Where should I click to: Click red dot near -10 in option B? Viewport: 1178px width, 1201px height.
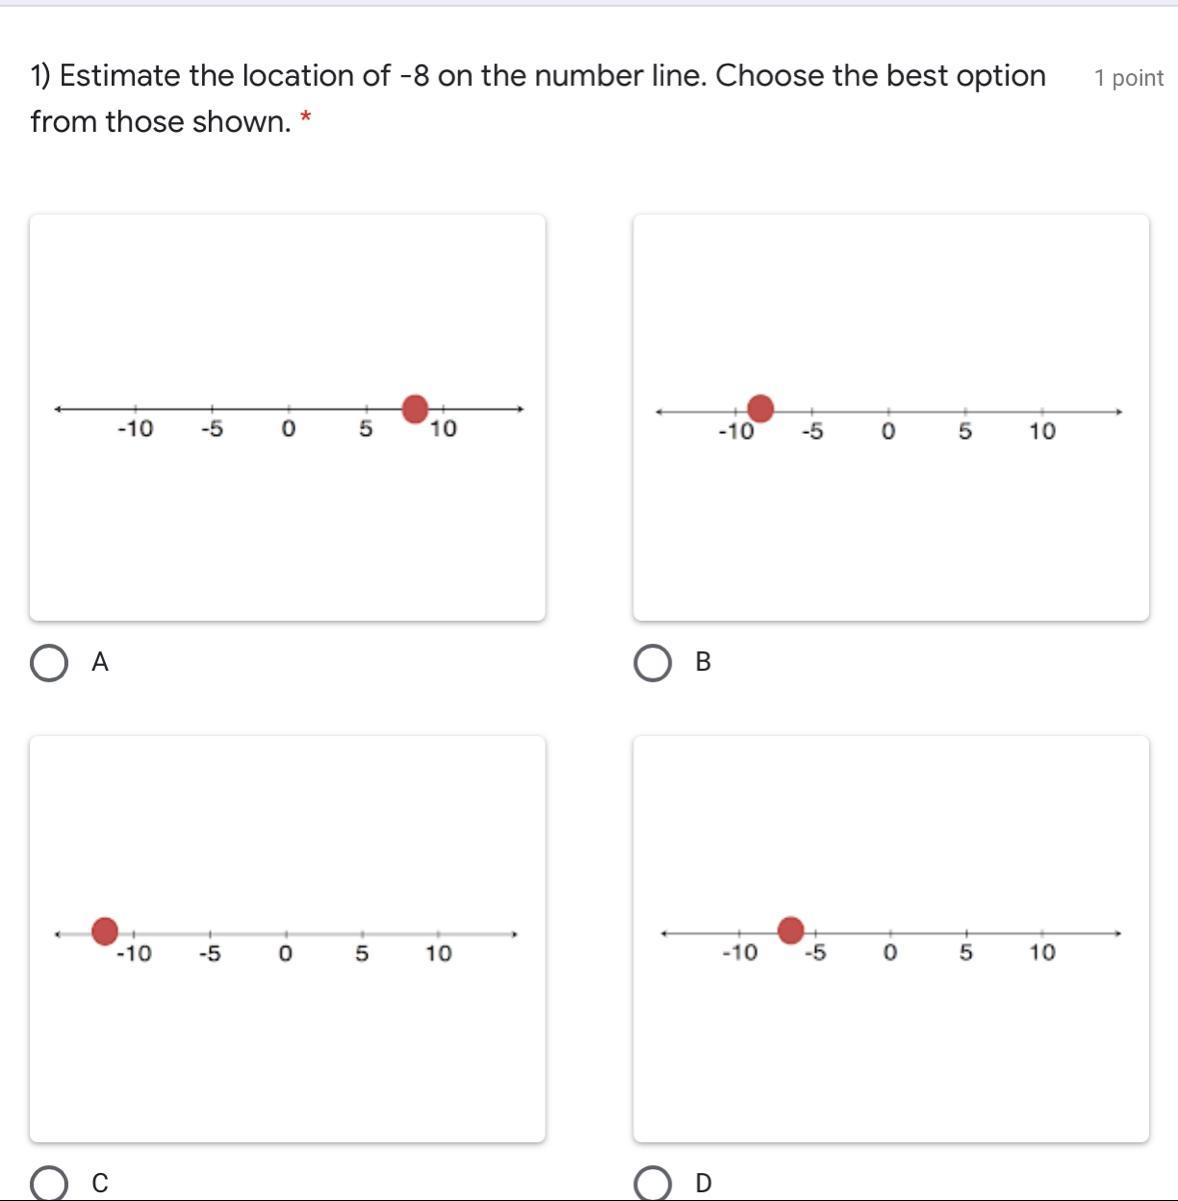pyautogui.click(x=761, y=408)
